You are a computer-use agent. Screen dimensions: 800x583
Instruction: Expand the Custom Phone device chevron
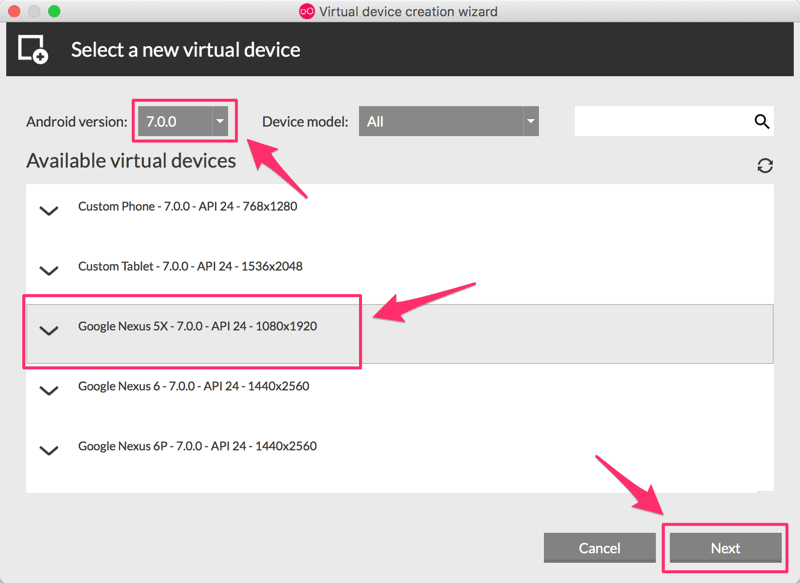(49, 210)
